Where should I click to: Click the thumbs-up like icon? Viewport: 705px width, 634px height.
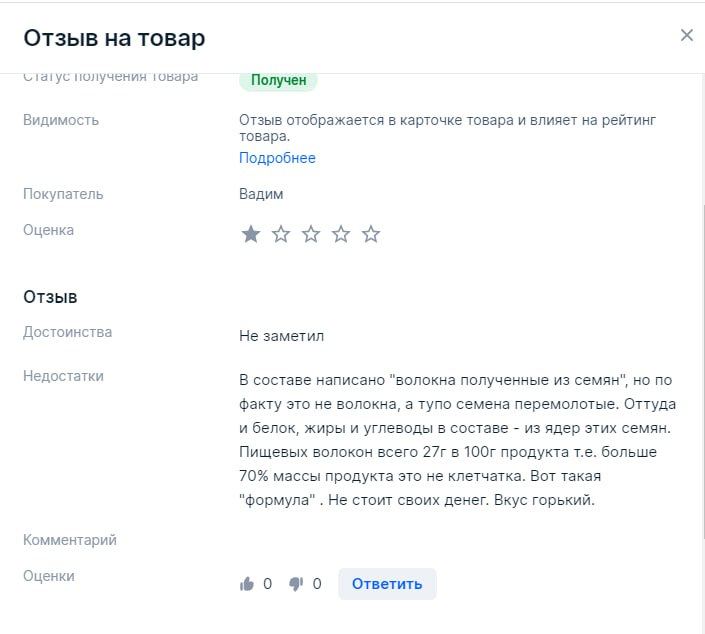click(x=247, y=584)
